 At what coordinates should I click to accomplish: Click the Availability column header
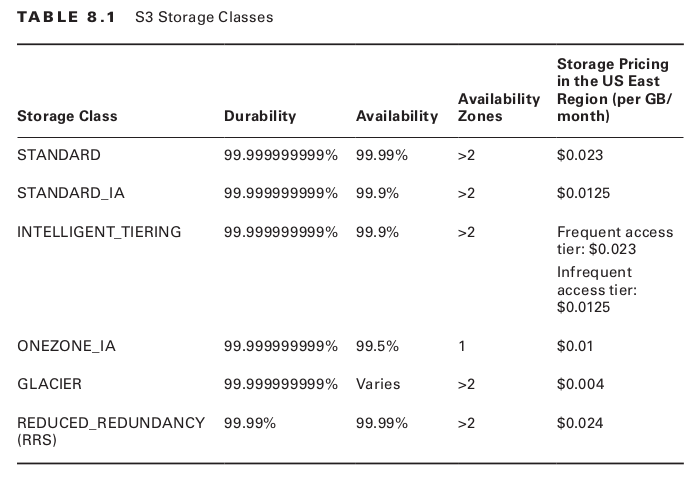pyautogui.click(x=397, y=116)
